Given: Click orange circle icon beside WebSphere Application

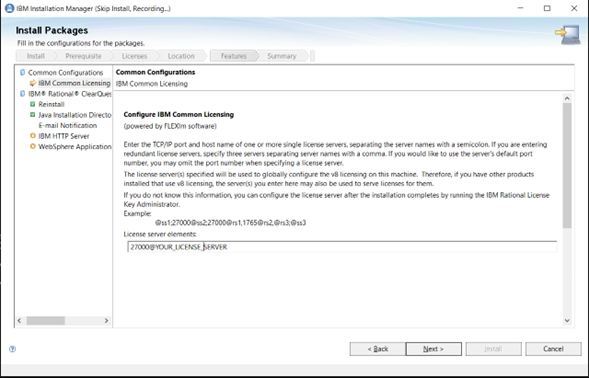Looking at the screenshot, I should pyautogui.click(x=33, y=146).
